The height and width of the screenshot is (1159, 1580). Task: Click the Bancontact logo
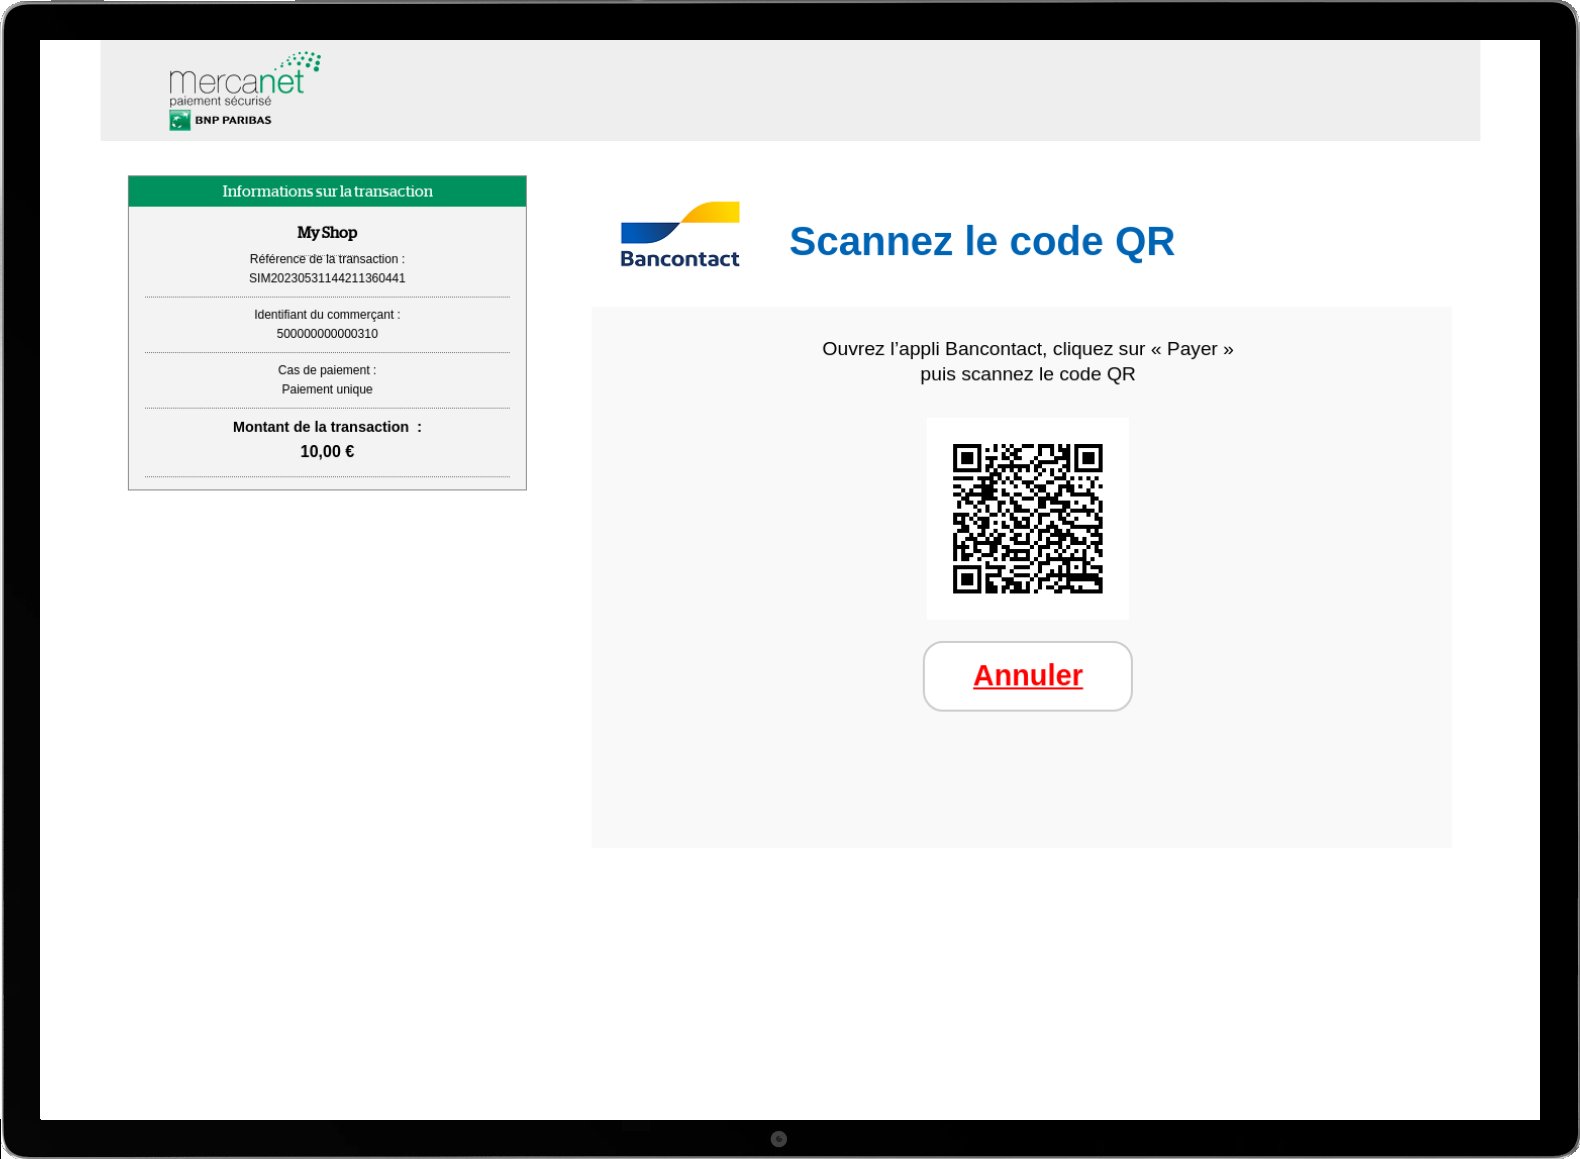coord(680,236)
